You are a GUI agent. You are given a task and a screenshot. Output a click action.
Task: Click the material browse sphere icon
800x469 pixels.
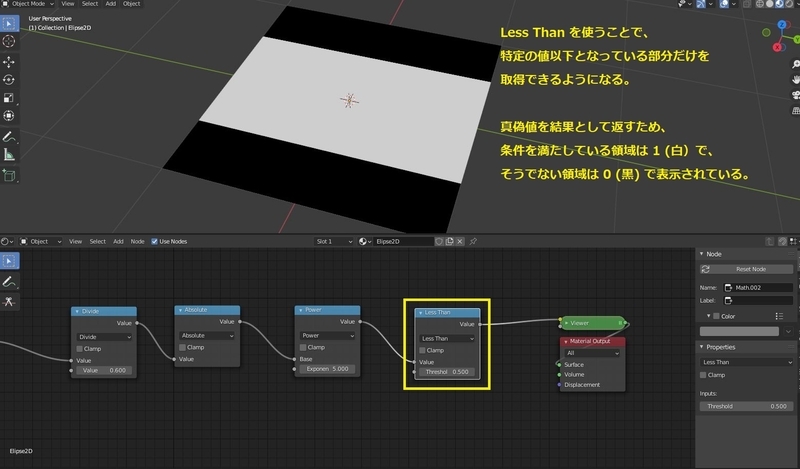tap(364, 241)
